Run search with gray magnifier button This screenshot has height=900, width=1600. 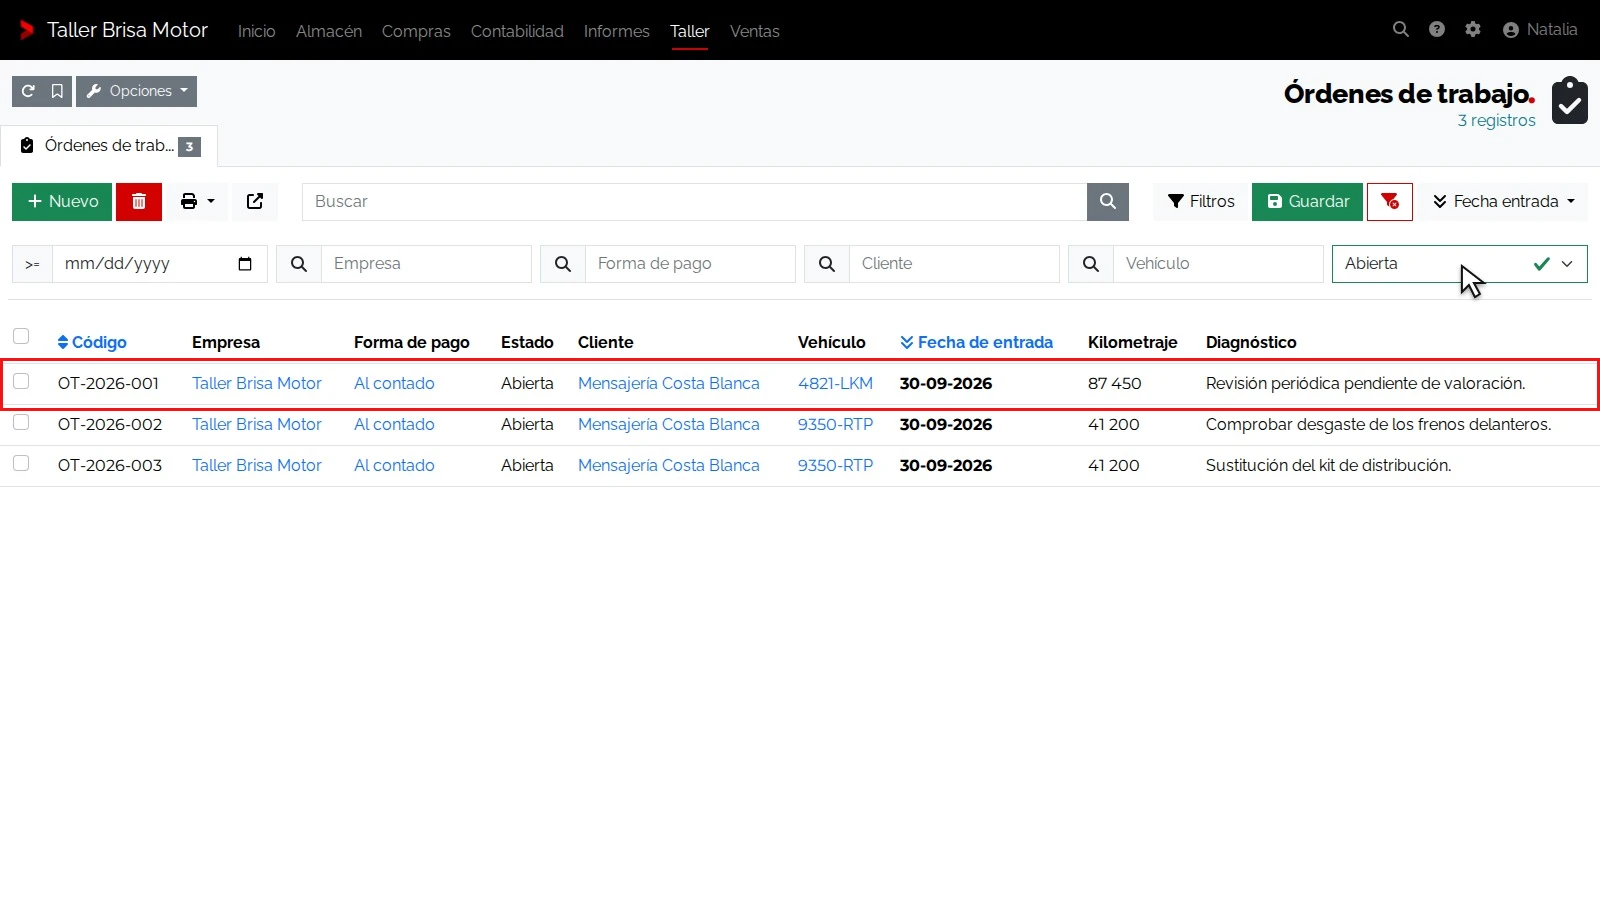pyautogui.click(x=1108, y=202)
